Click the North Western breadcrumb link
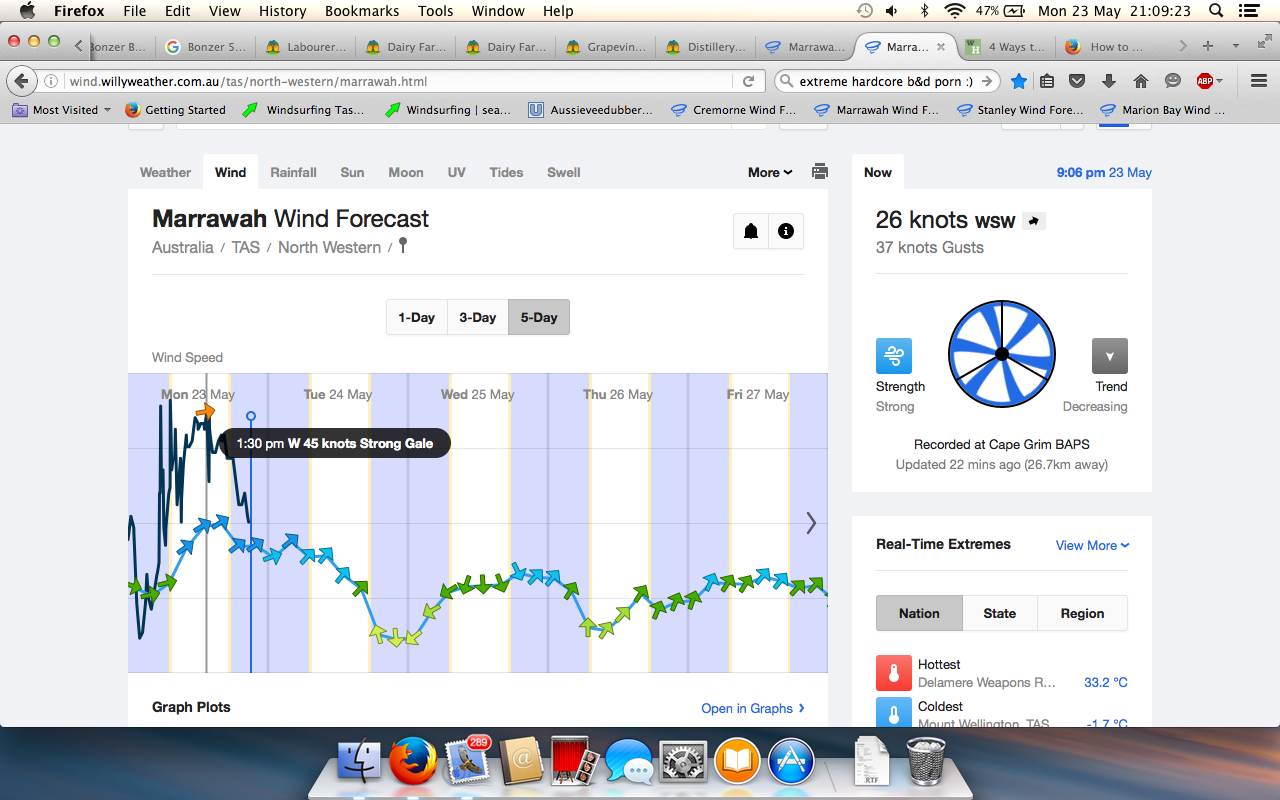1280x800 pixels. [329, 247]
